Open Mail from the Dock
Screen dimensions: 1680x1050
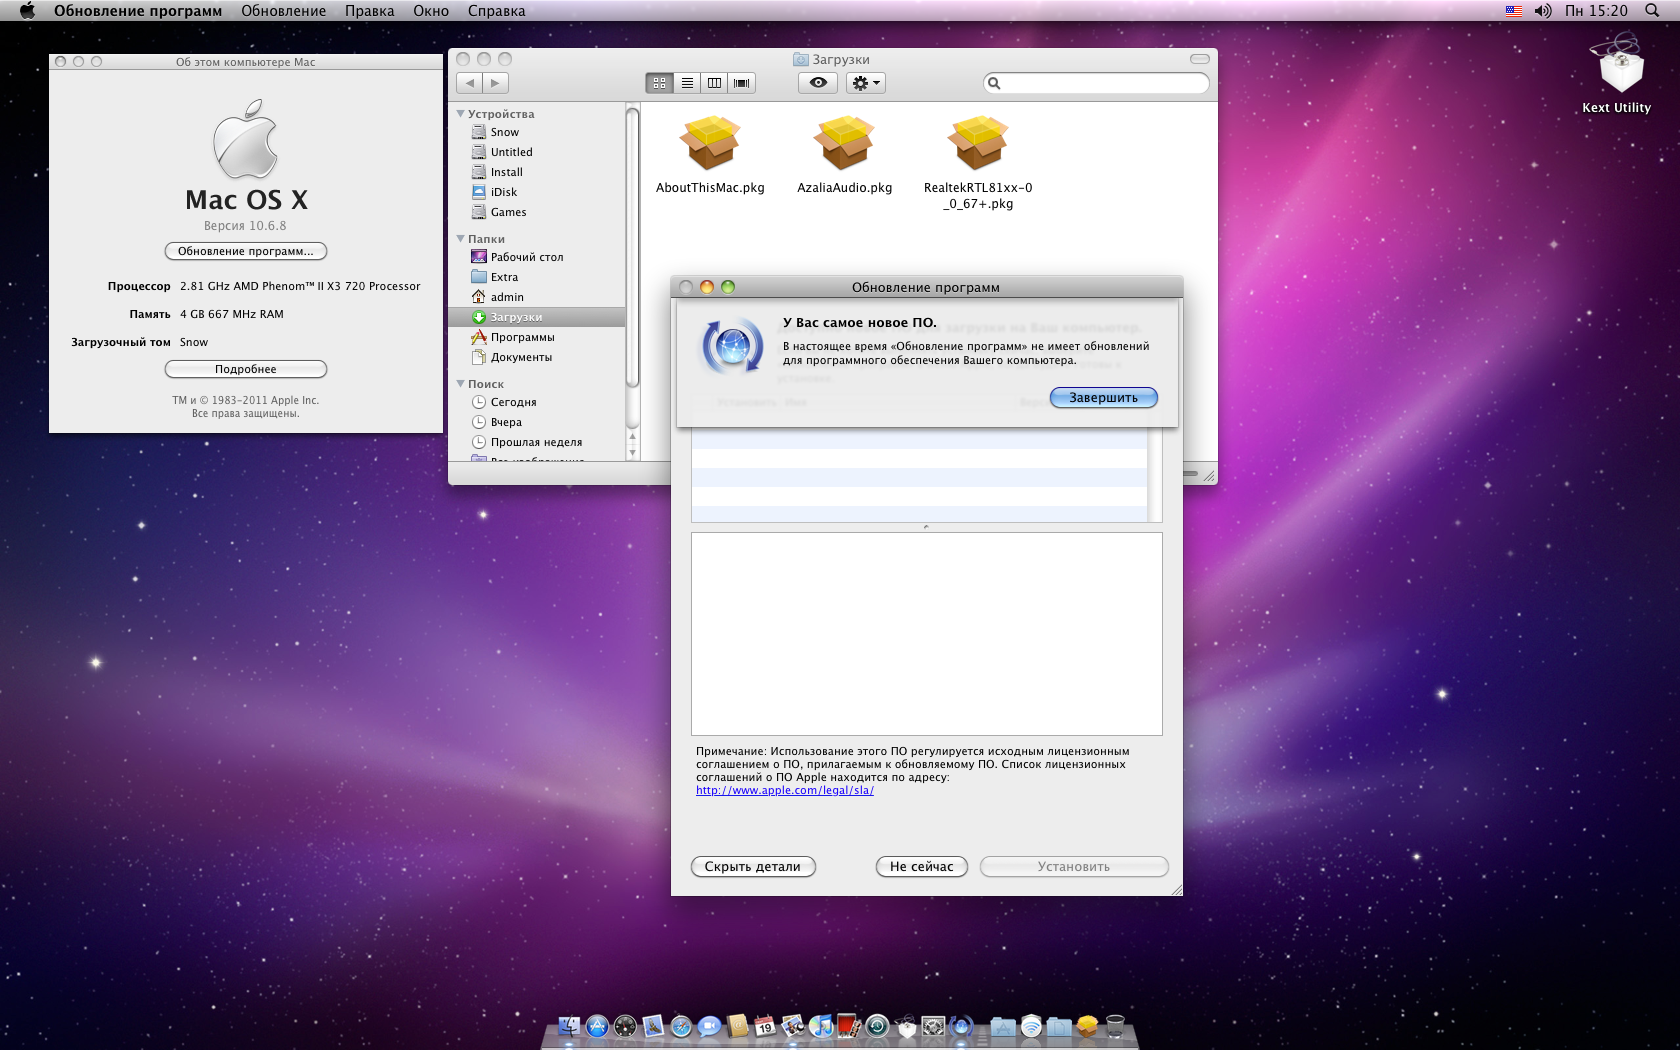pos(653,1026)
